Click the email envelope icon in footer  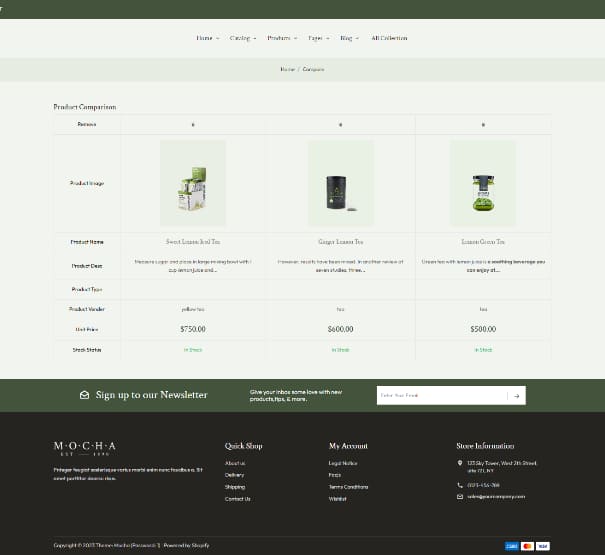click(x=460, y=496)
